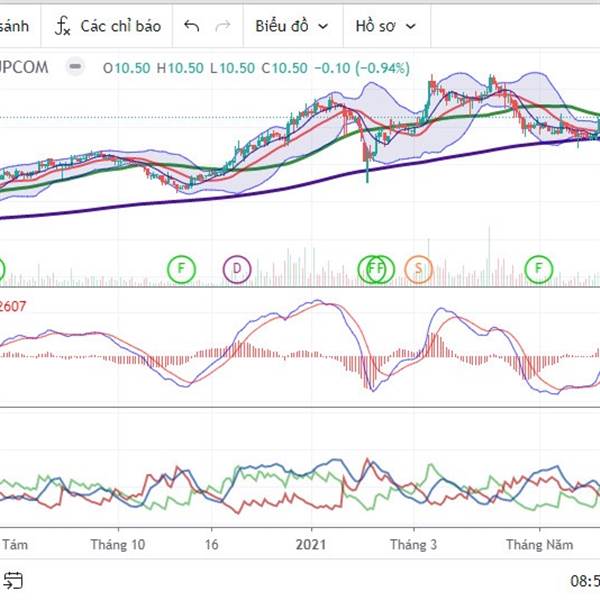This screenshot has height=600, width=600.
Task: Click the high value H10.50 in legend
Action: tap(180, 68)
